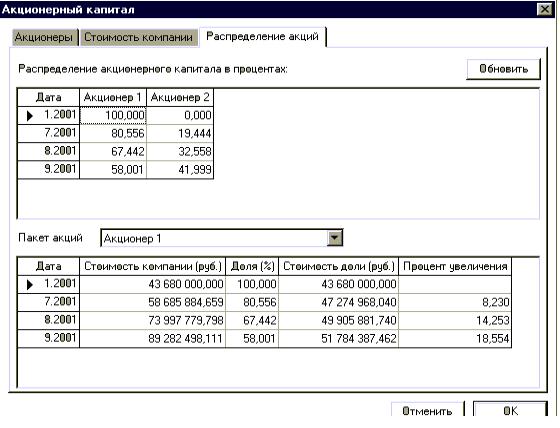Image resolution: width=560 pixels, height=428 pixels.
Task: Click percent increase 8,230
Action: click(455, 303)
